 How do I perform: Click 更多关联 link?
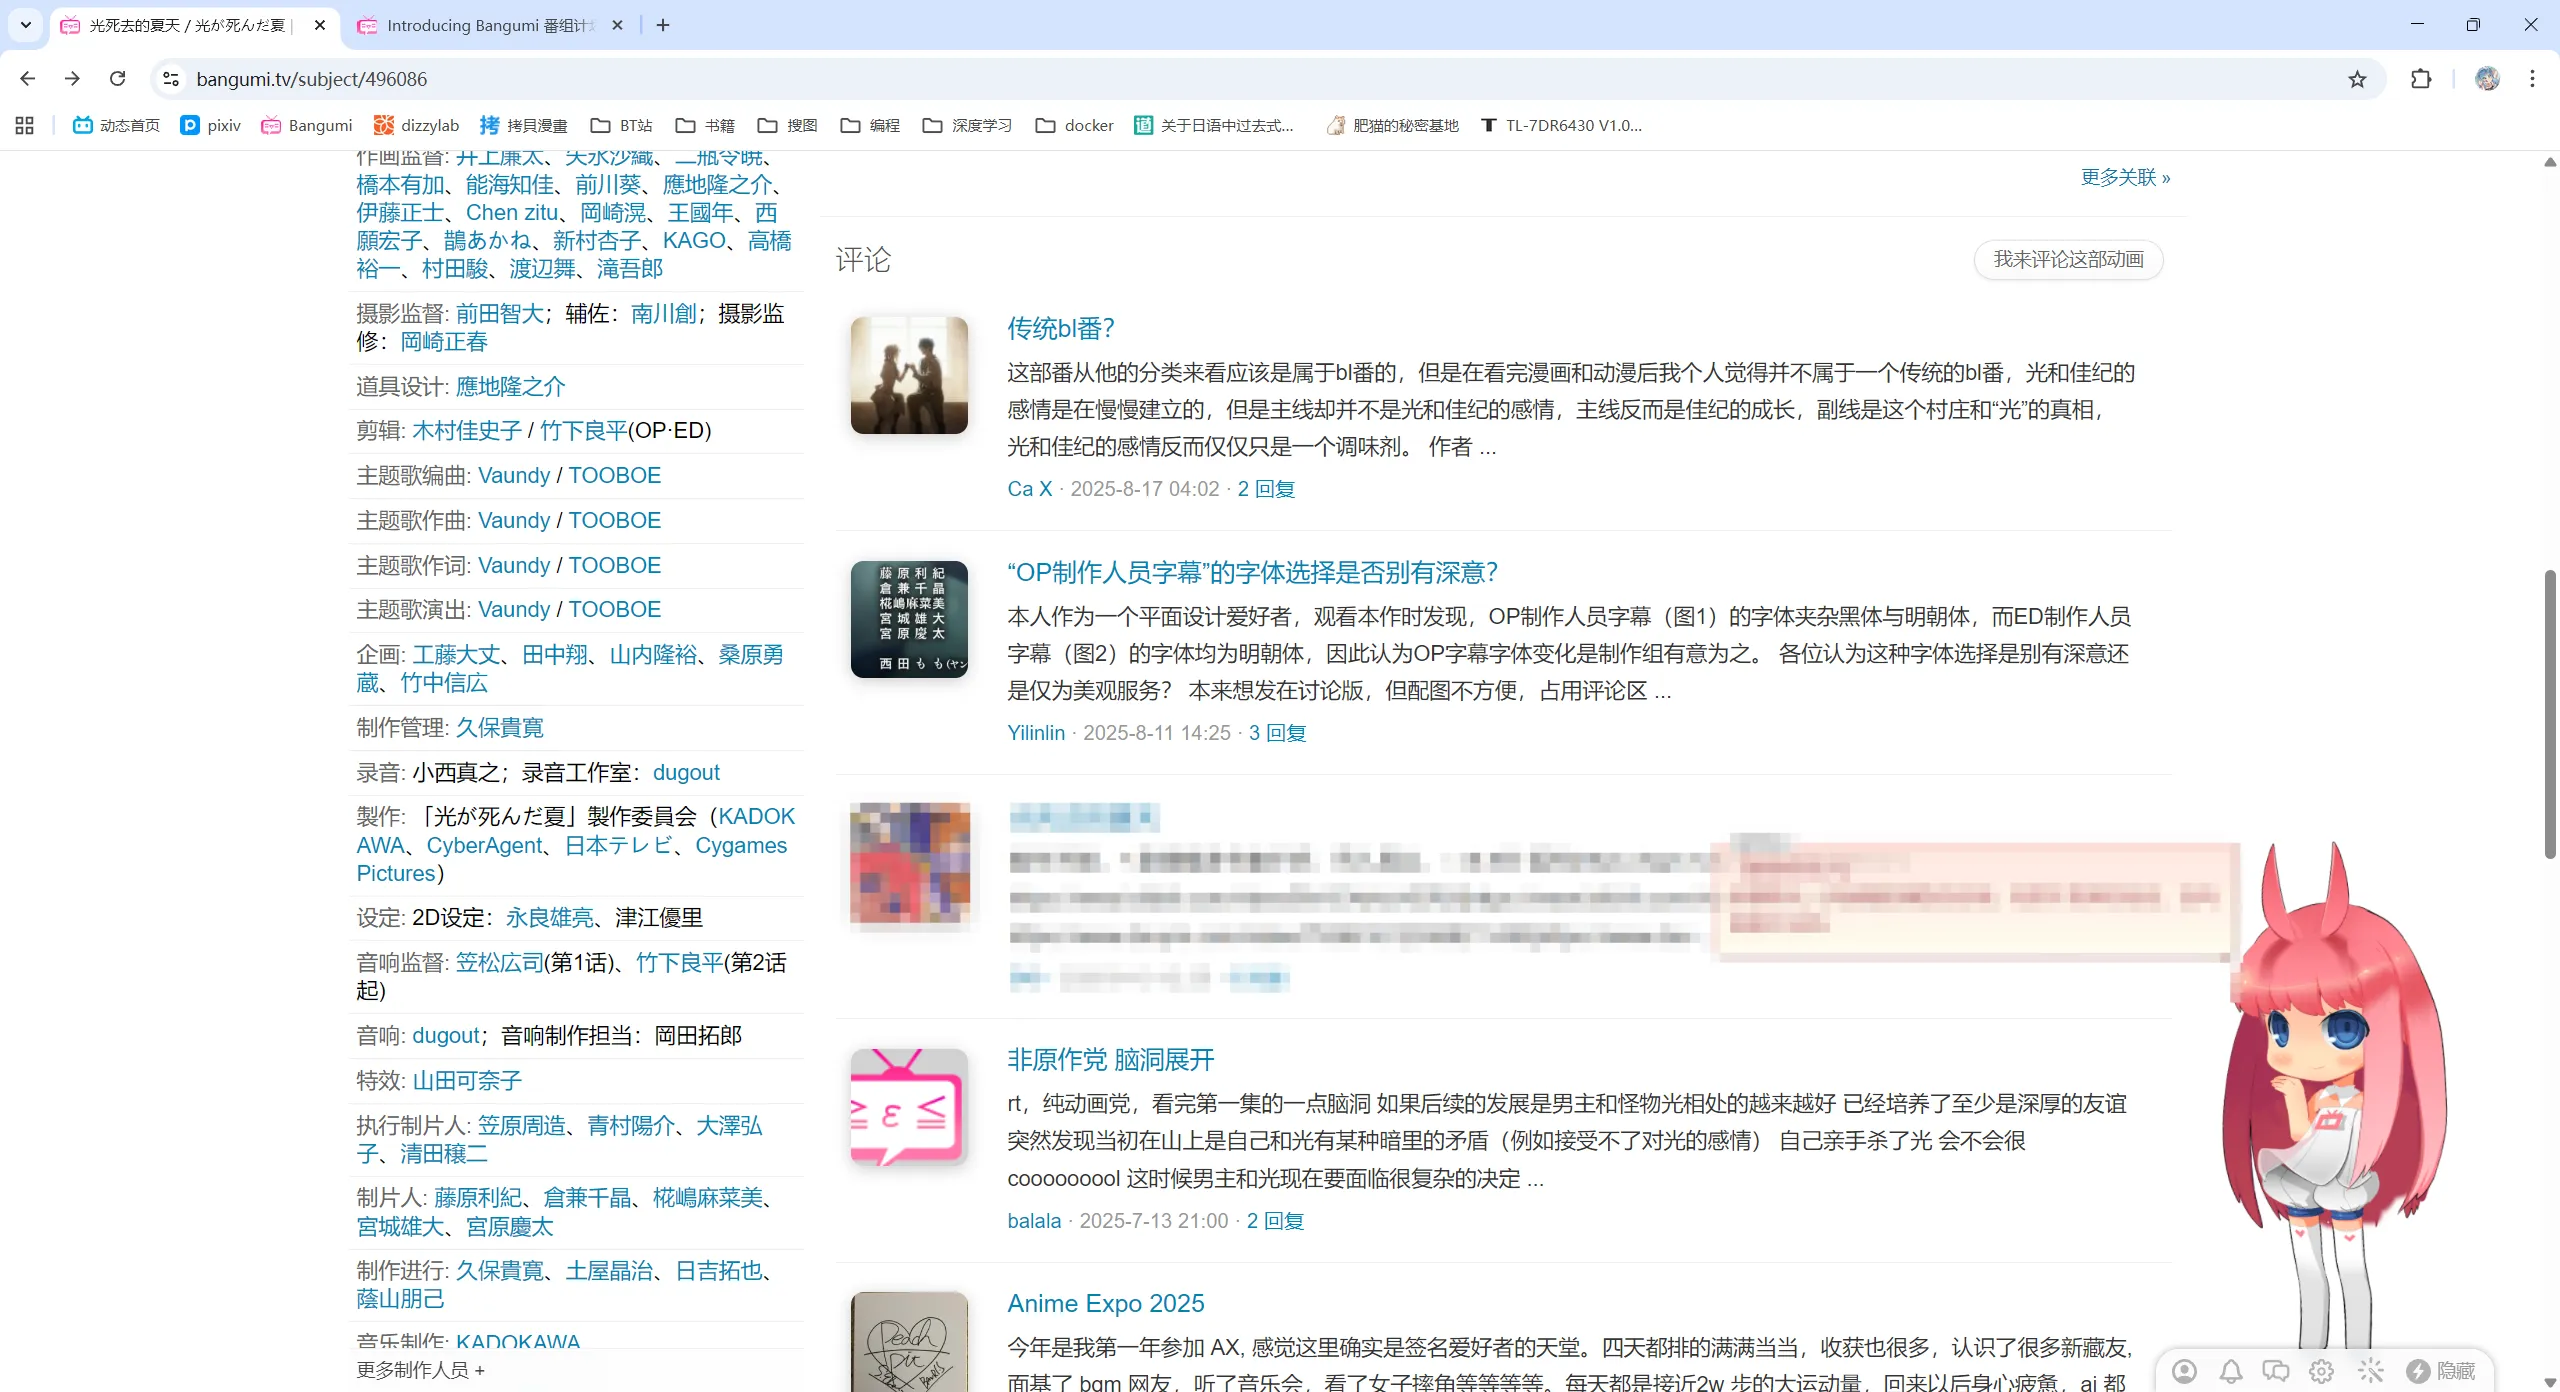coord(2125,177)
